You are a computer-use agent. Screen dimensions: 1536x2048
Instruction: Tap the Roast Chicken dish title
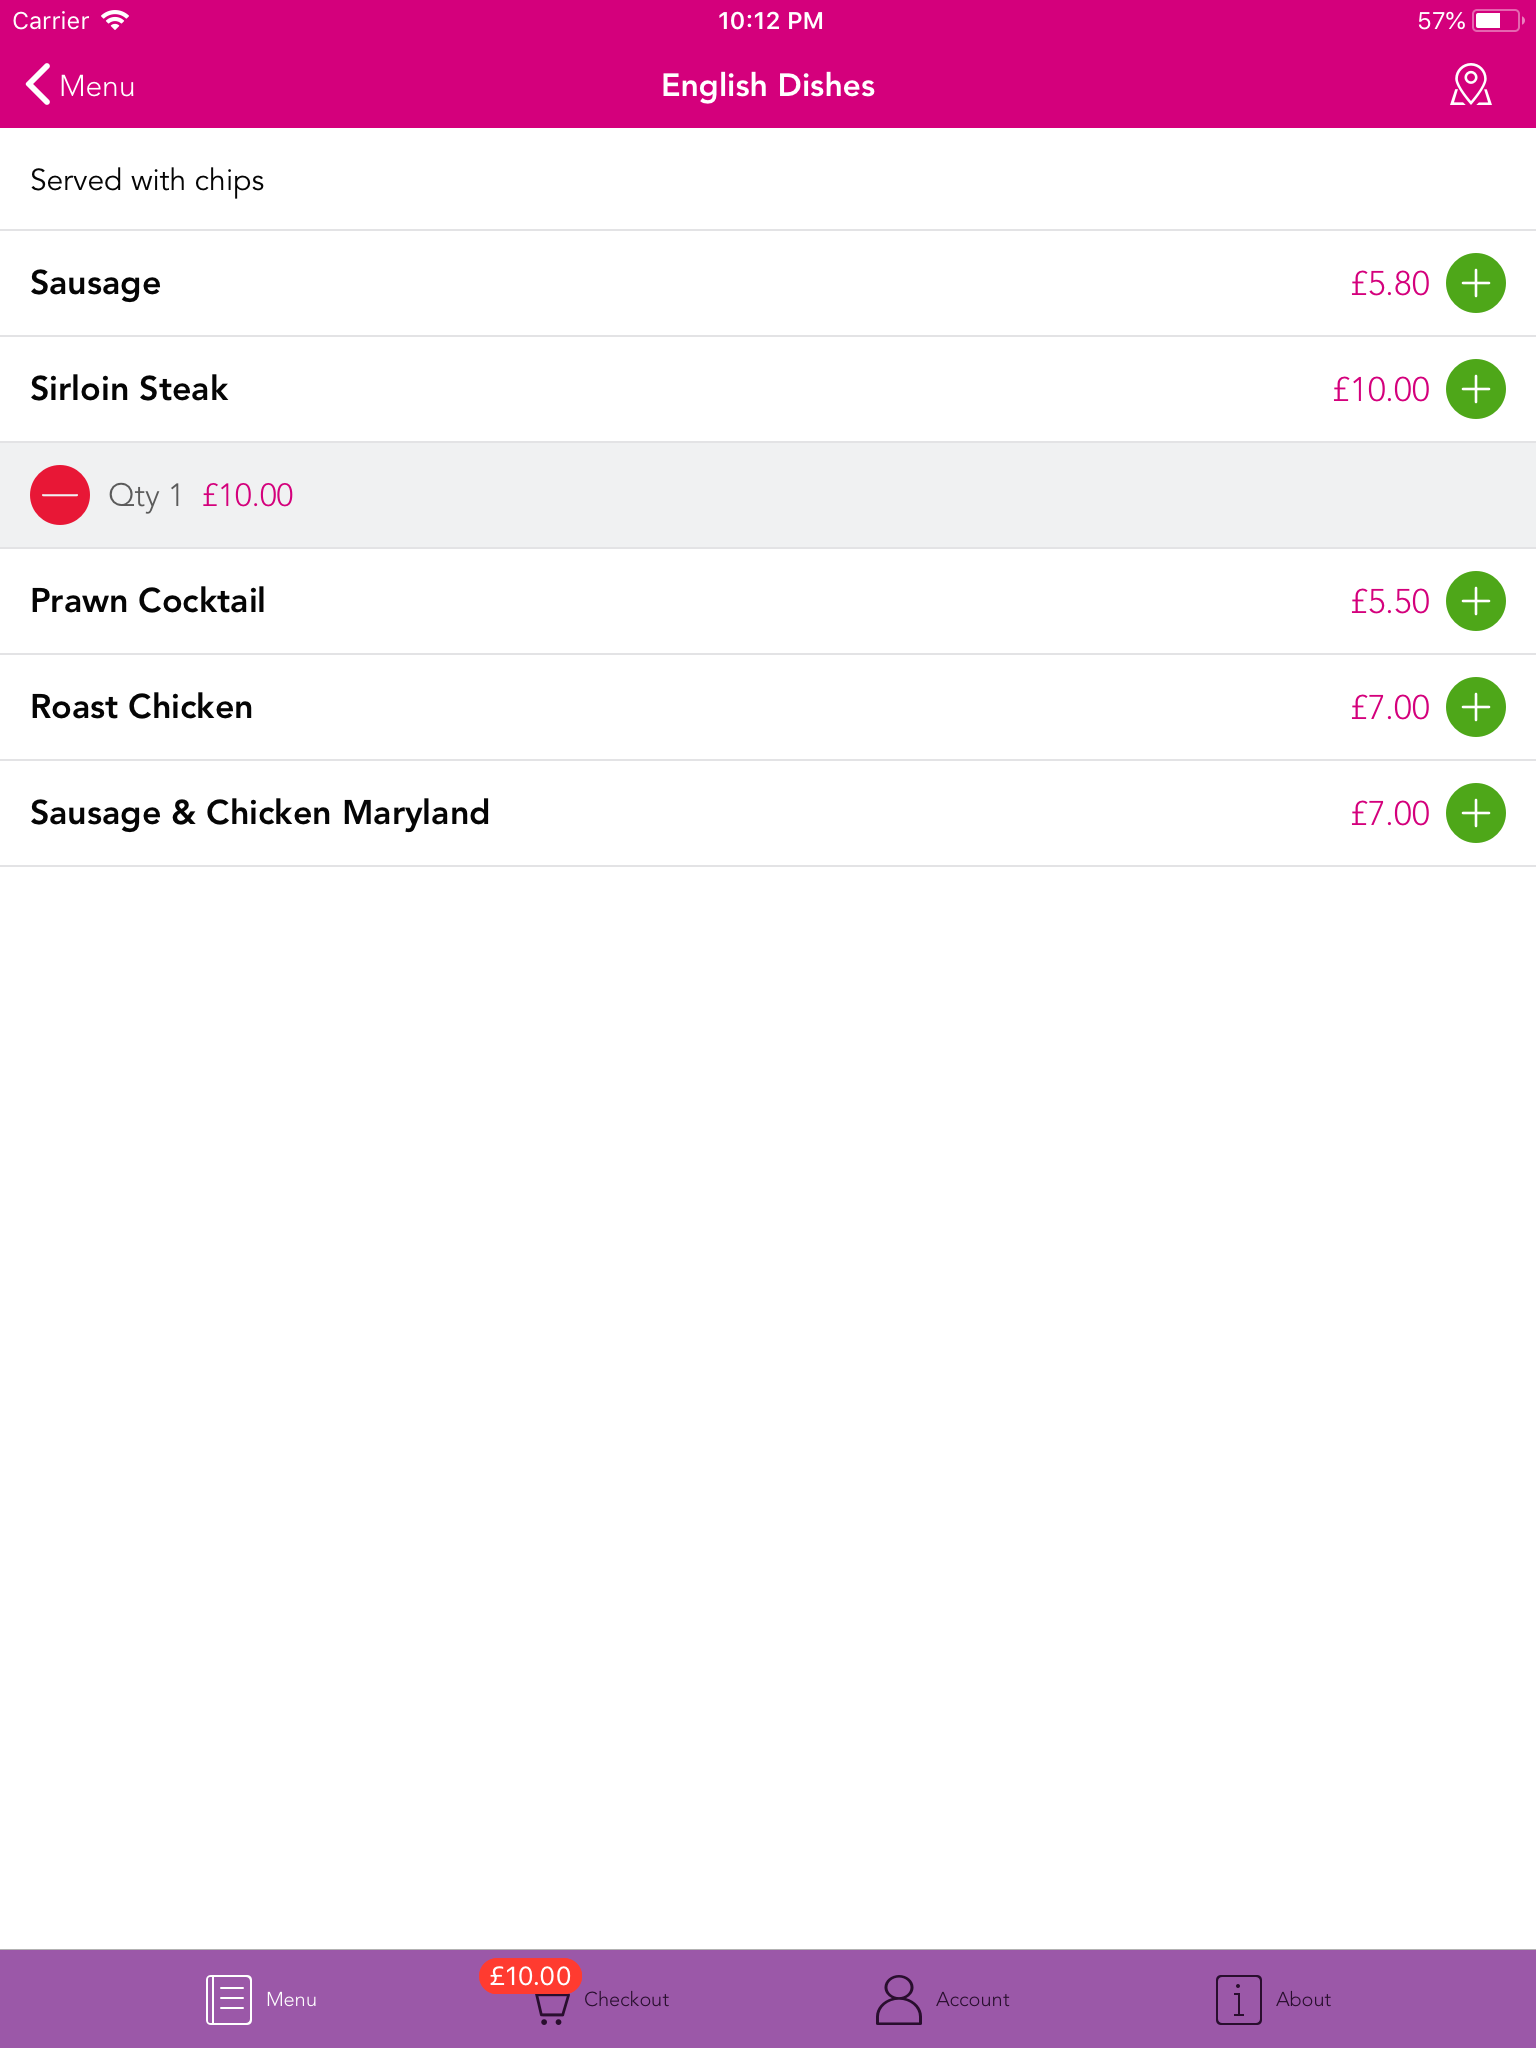(x=142, y=707)
